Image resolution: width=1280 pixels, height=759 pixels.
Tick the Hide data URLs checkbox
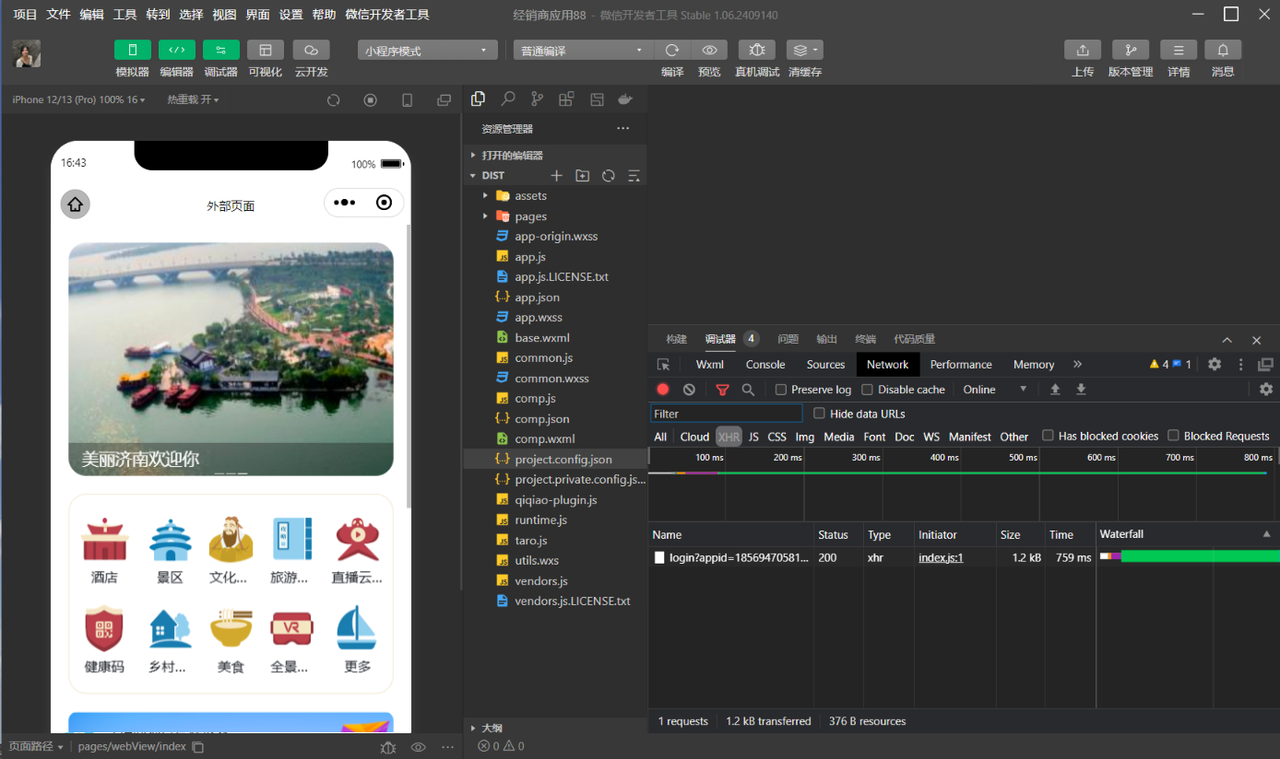pos(819,414)
